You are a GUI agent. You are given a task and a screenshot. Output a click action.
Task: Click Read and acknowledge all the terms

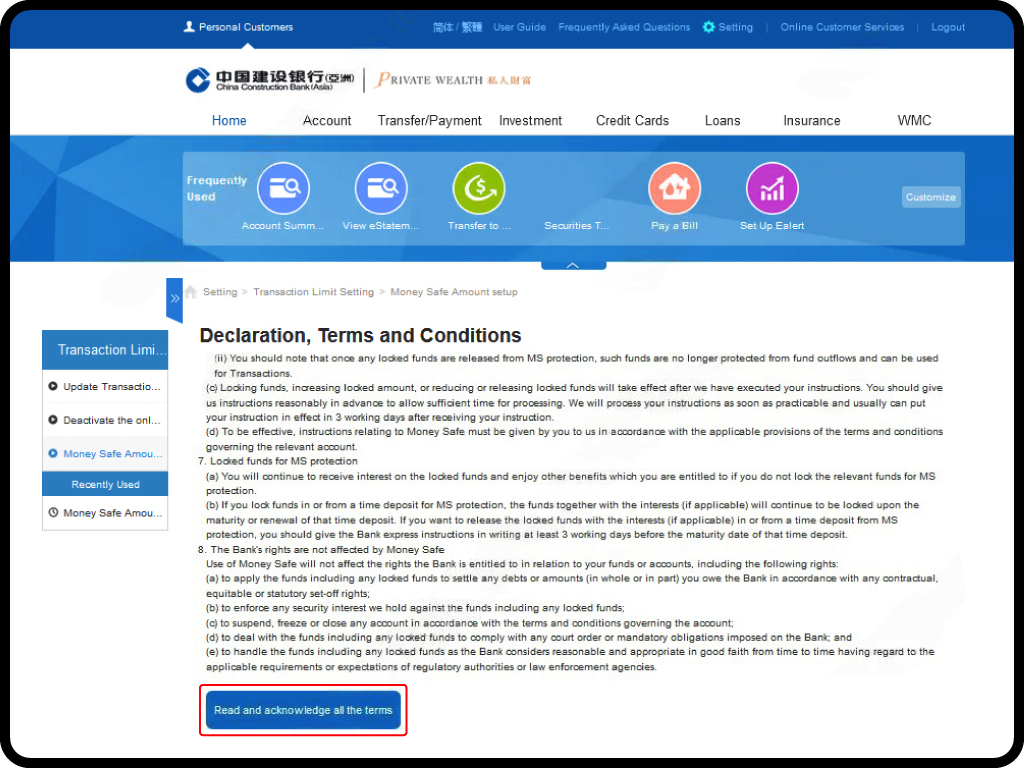click(303, 710)
